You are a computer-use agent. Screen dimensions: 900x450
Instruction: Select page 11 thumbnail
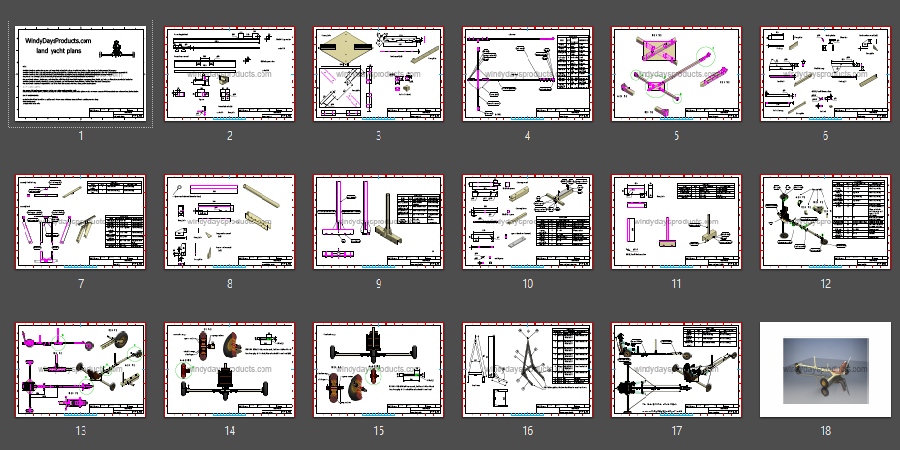(676, 222)
